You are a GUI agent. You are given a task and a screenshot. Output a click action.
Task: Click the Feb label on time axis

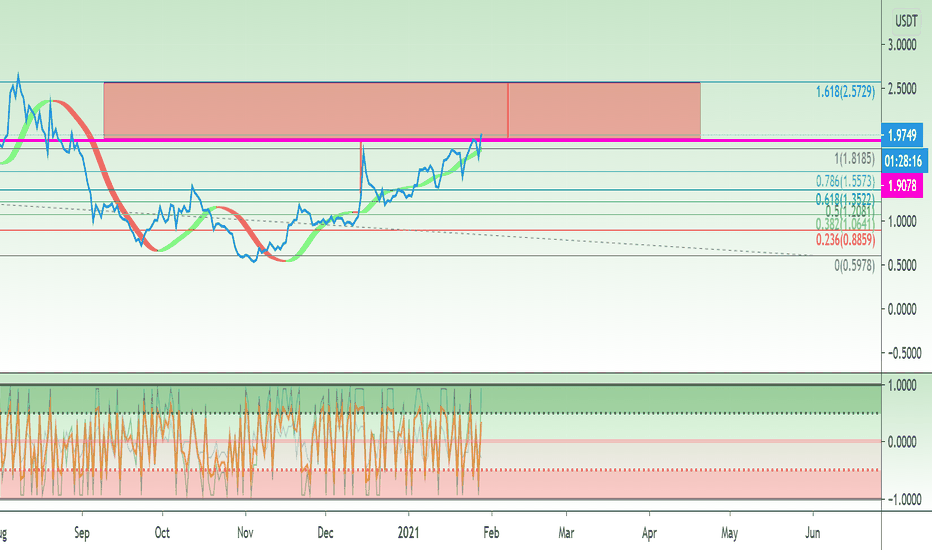(x=491, y=533)
